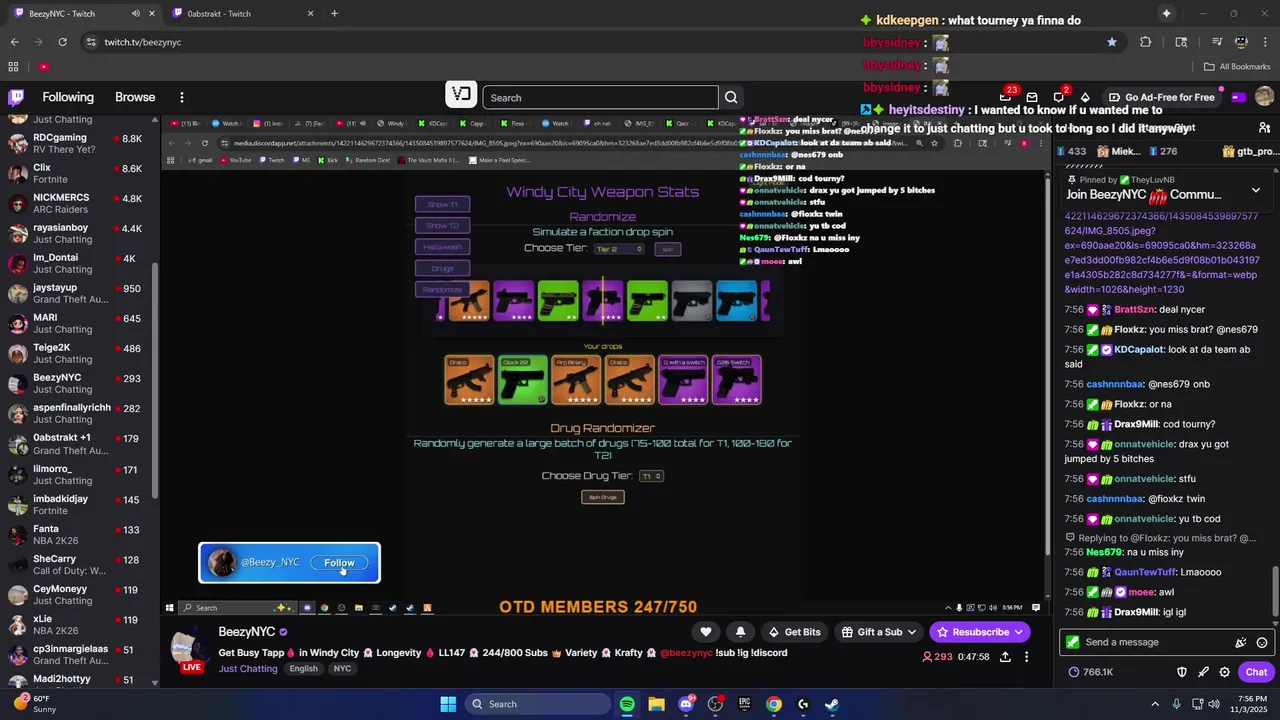Open Discord from the taskbar
This screenshot has width=1280, height=720.
(x=686, y=704)
